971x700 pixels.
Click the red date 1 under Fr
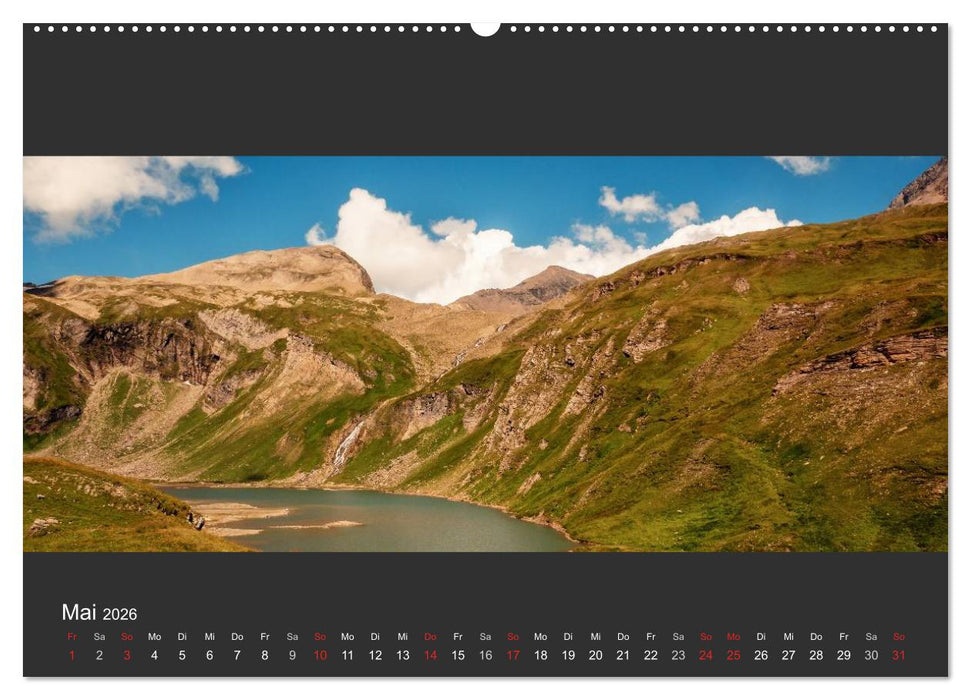71,656
